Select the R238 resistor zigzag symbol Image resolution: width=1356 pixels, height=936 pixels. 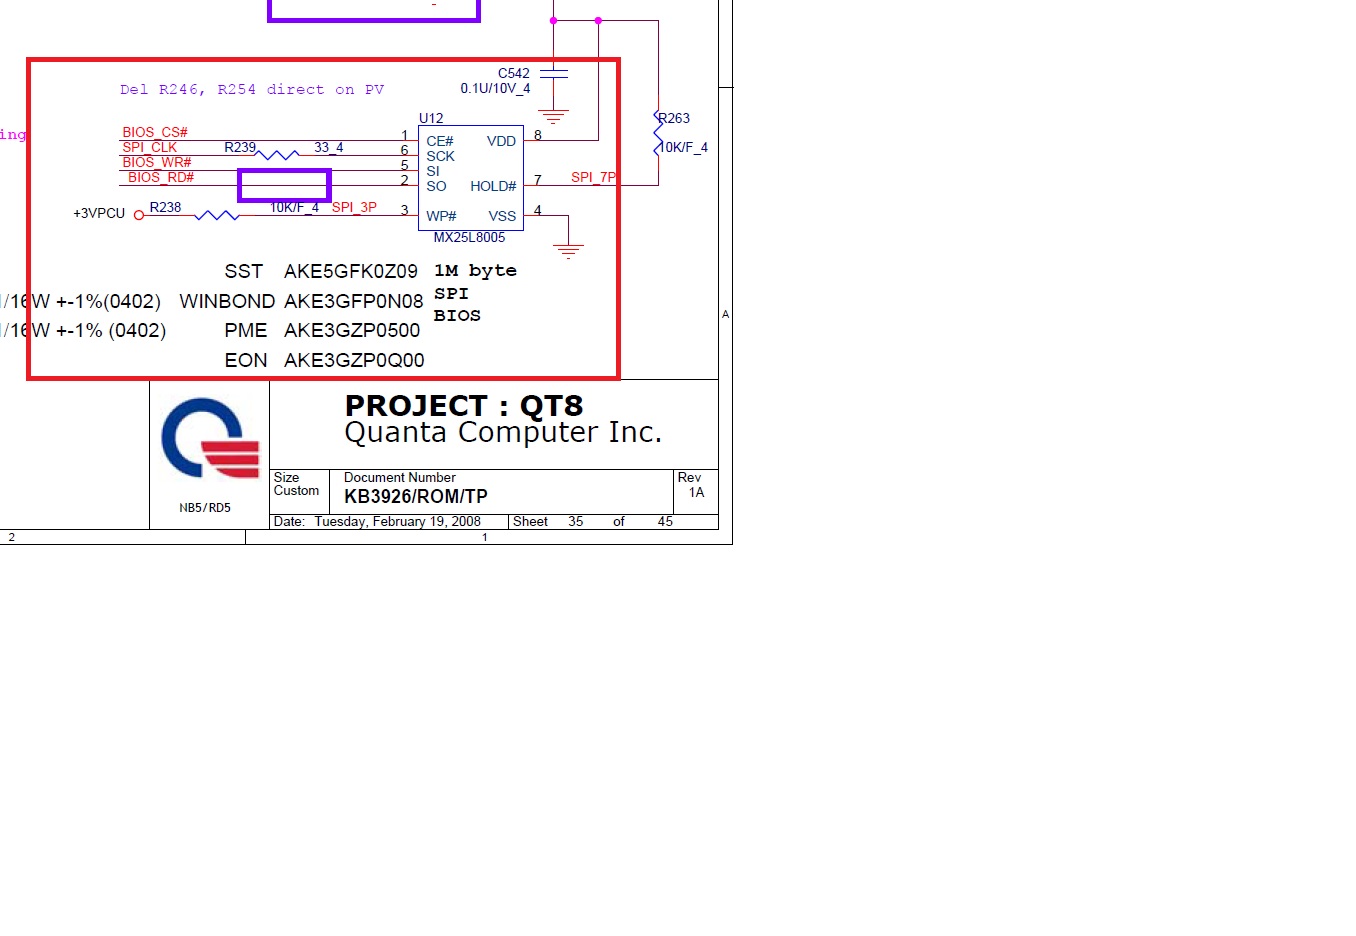pyautogui.click(x=217, y=215)
